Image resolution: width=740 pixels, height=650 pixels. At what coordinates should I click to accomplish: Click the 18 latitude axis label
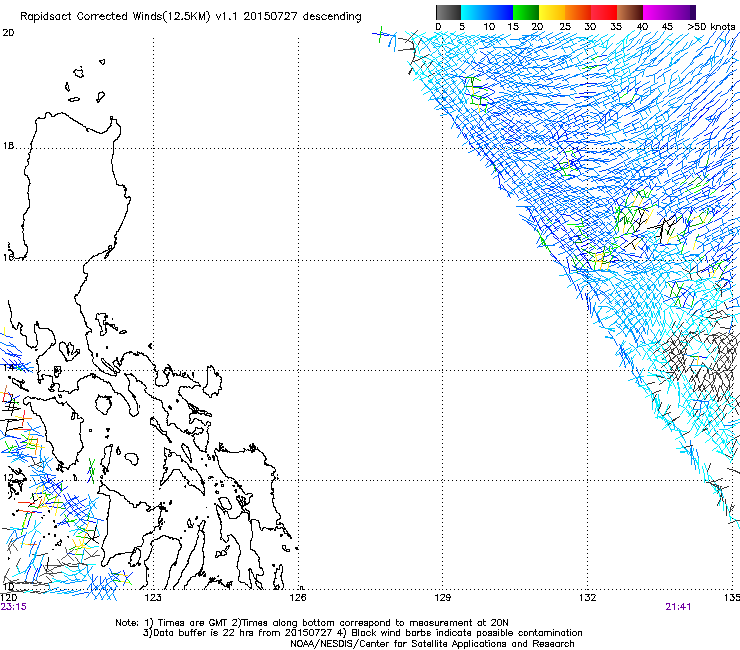pos(8,146)
